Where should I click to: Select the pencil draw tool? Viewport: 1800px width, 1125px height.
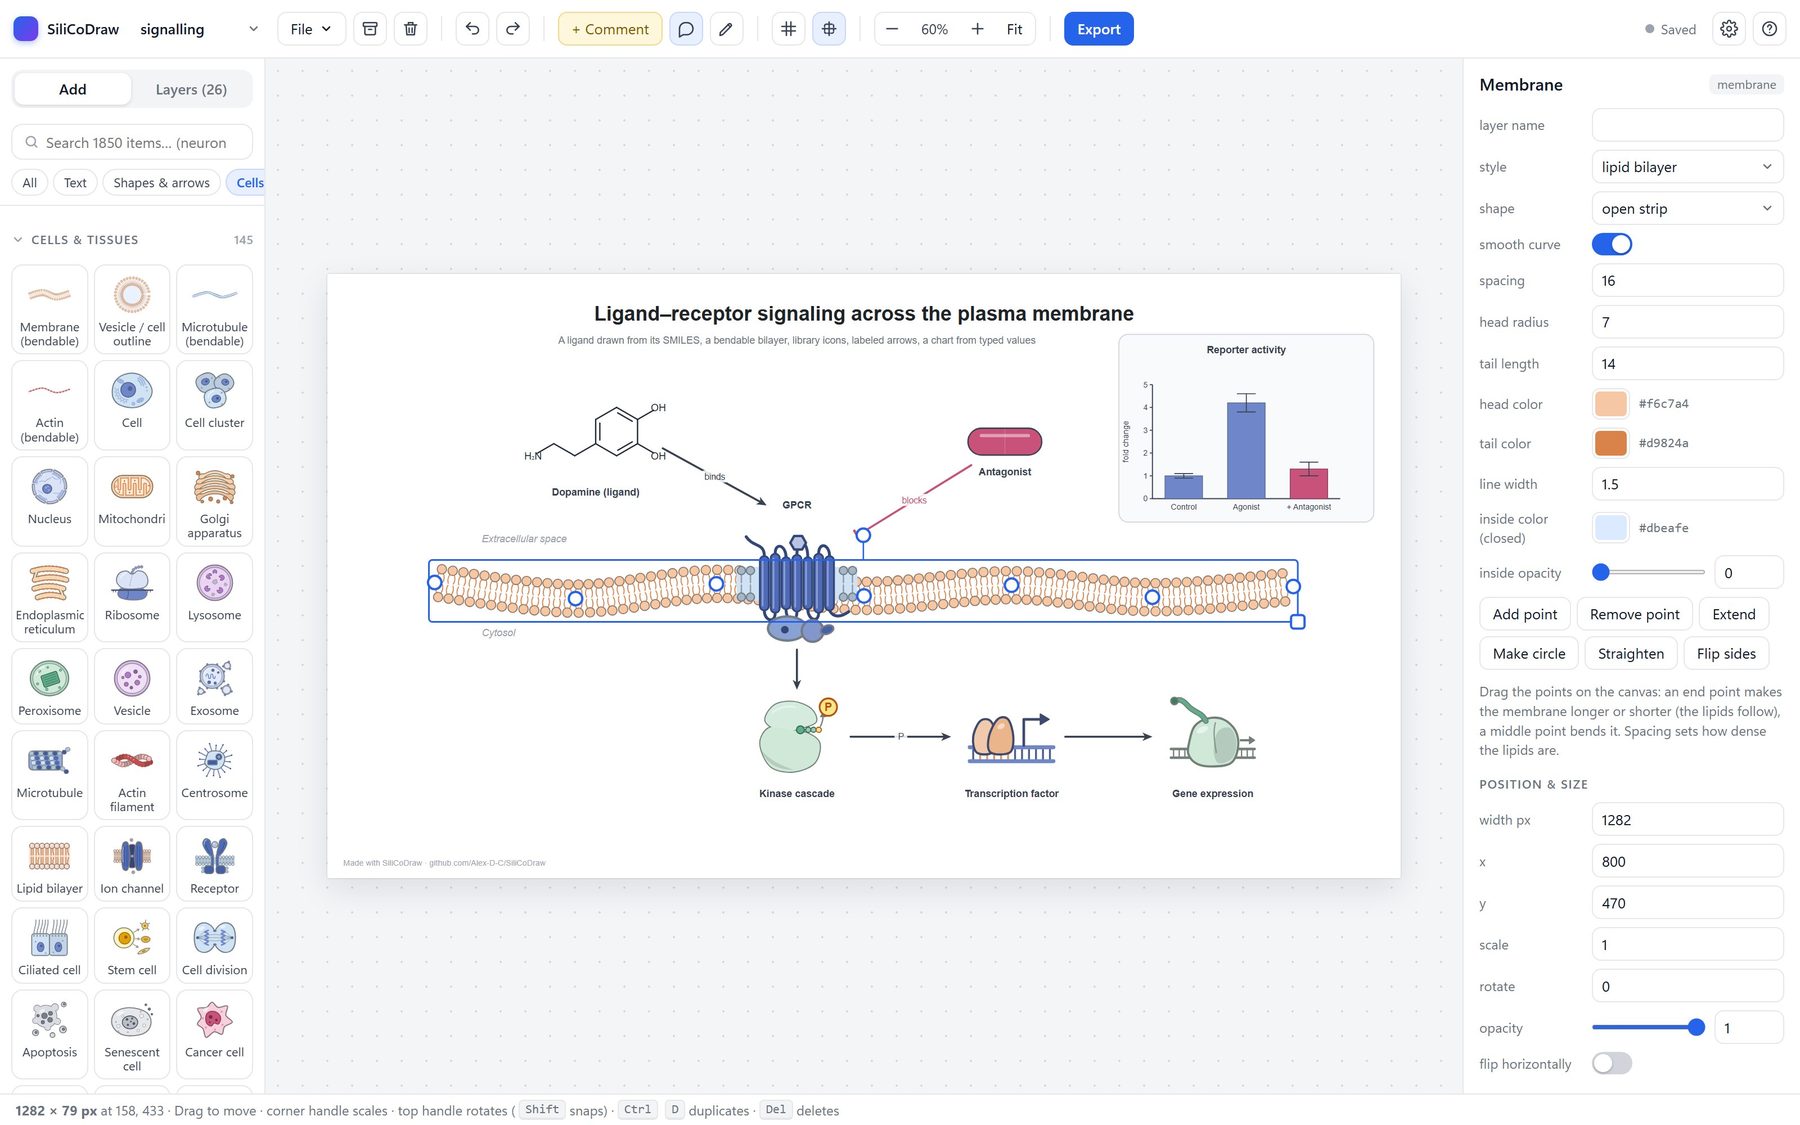[x=726, y=29]
